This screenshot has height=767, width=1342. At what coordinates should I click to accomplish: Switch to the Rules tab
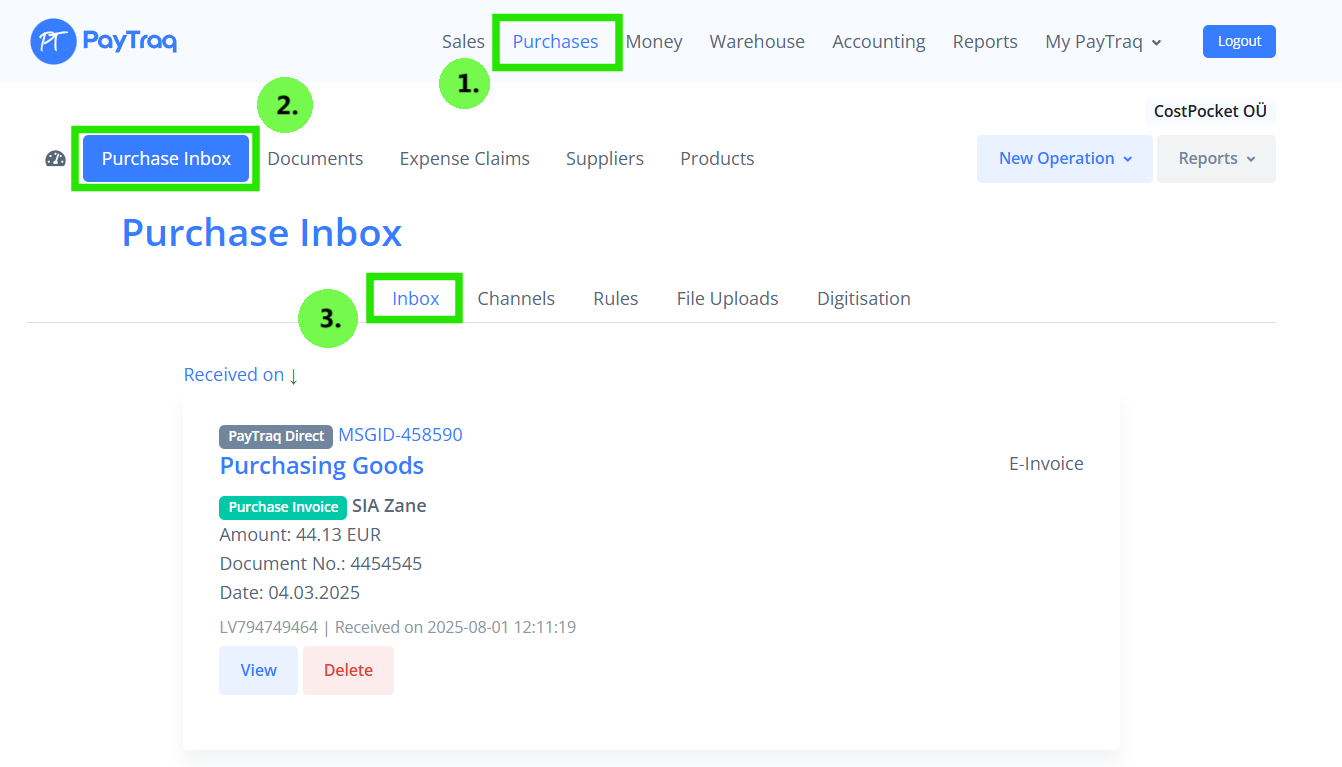pos(616,299)
